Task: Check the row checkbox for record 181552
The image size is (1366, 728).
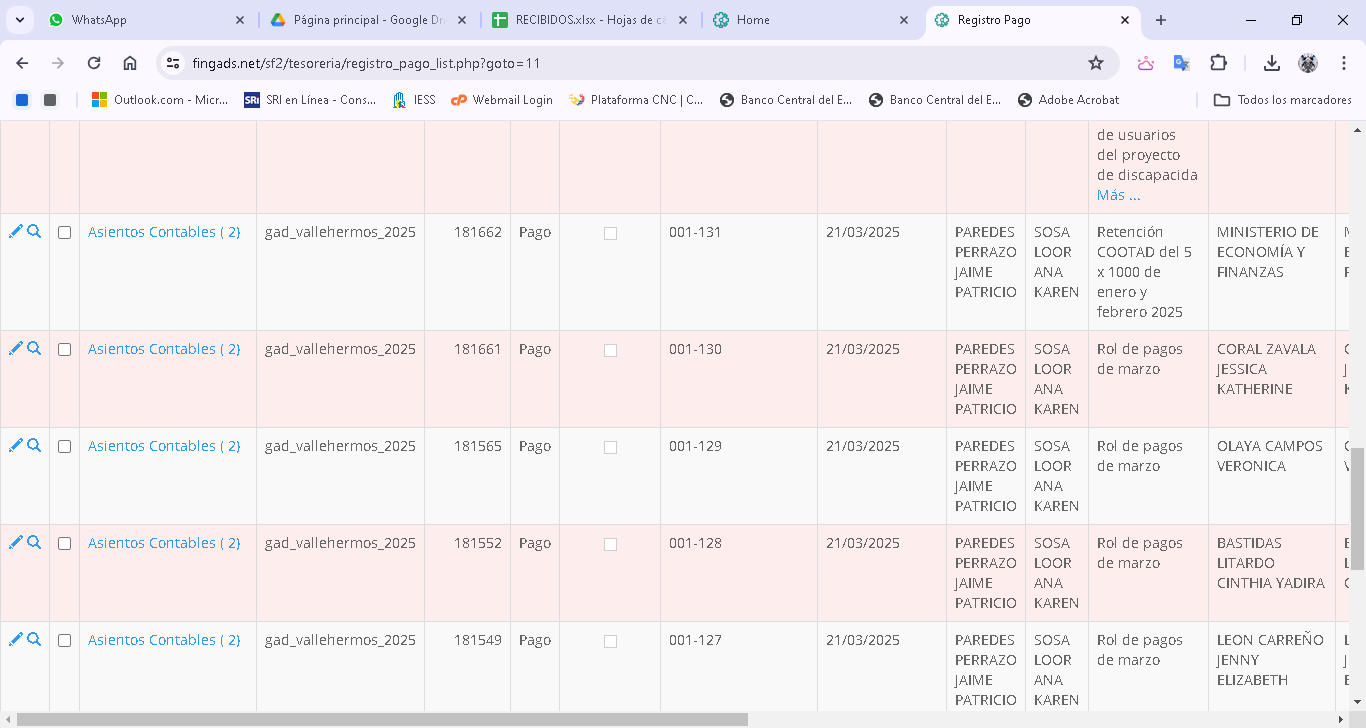Action: click(65, 544)
